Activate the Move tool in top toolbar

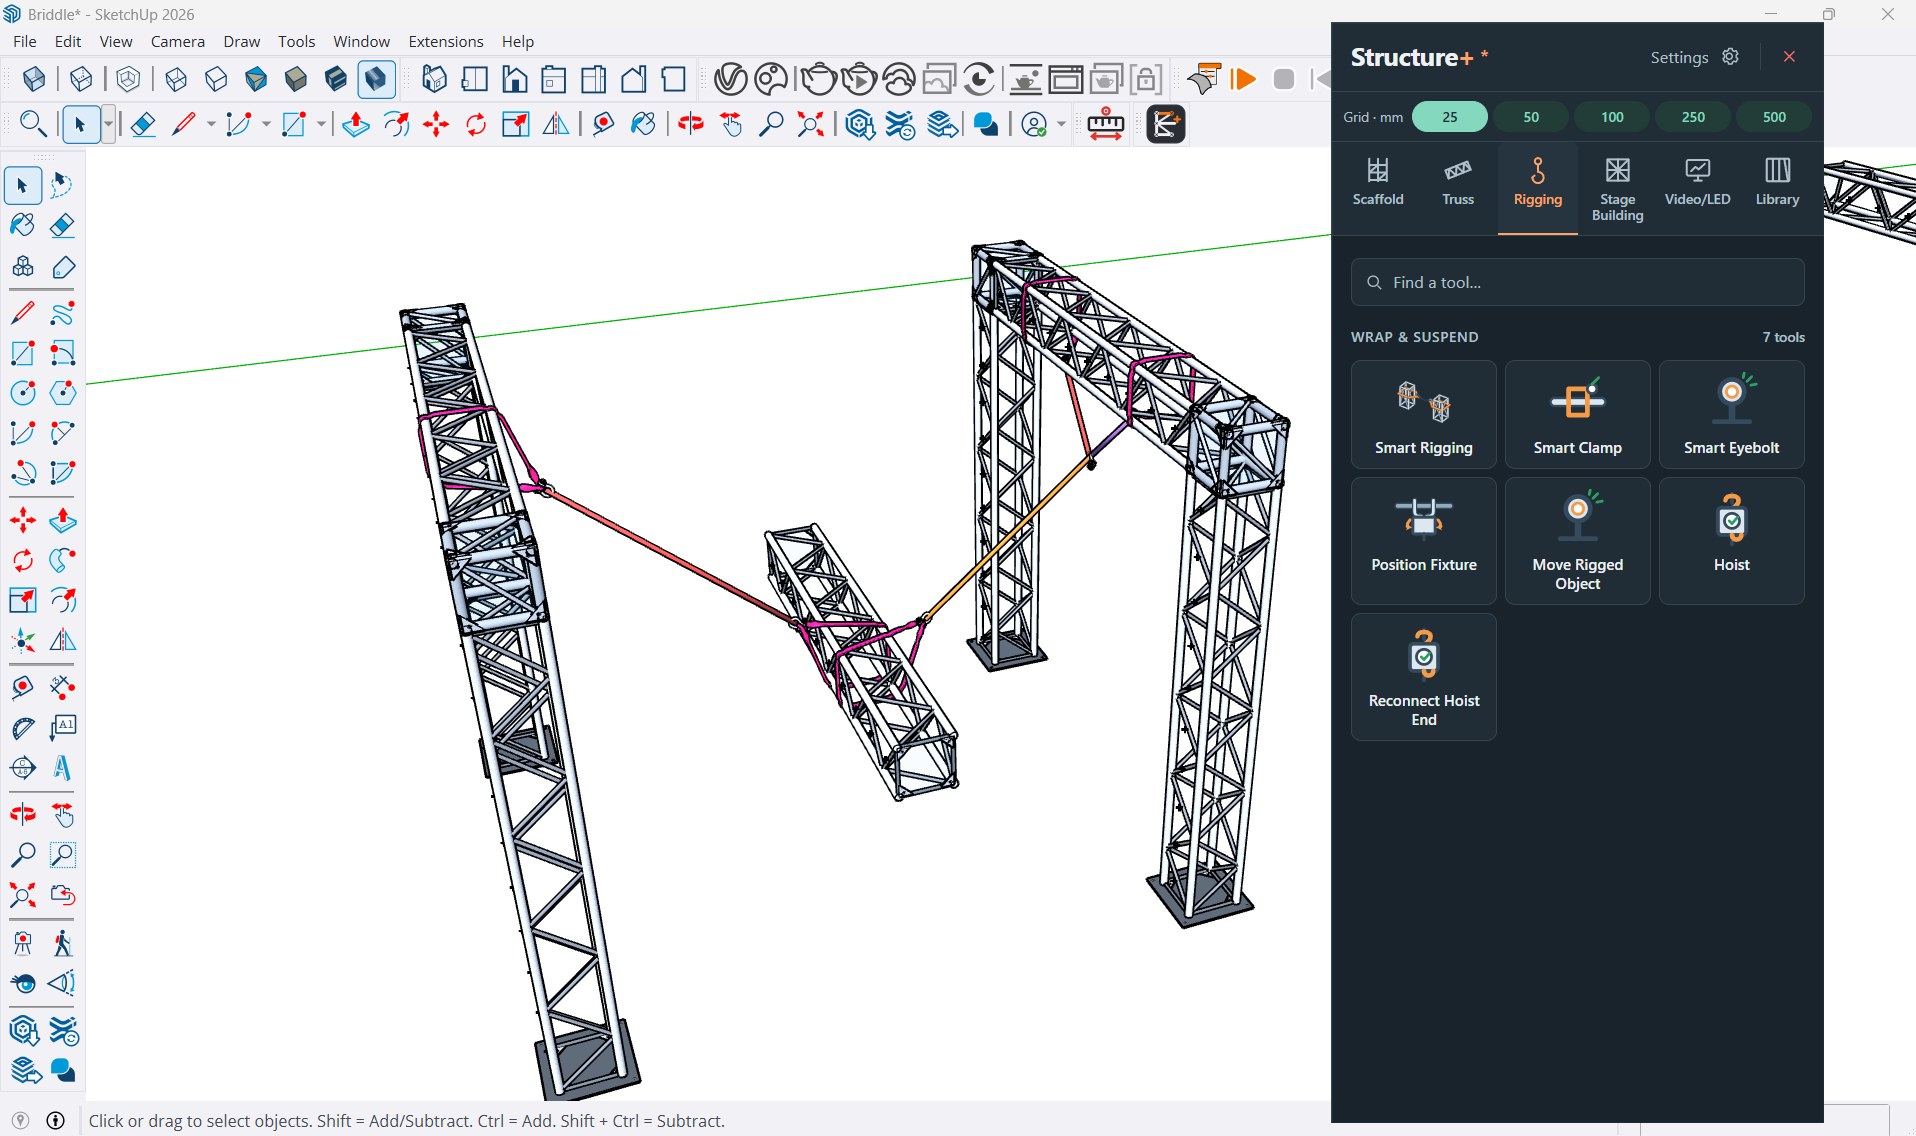(436, 124)
